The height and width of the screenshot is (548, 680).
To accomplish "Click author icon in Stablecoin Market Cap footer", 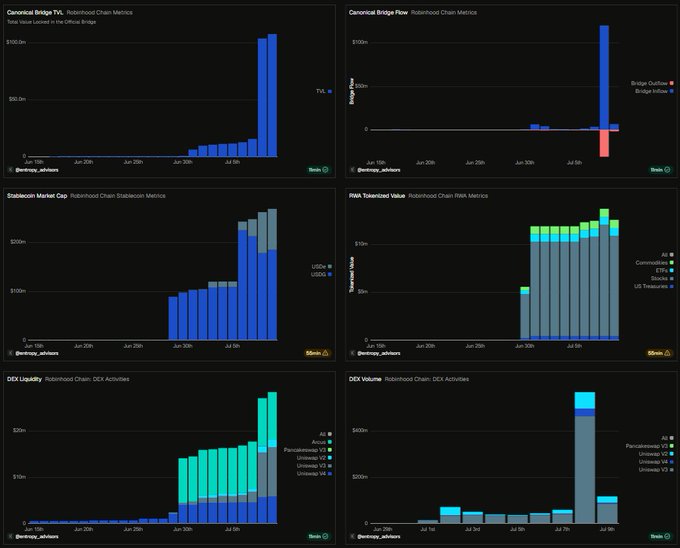I will click(10, 353).
